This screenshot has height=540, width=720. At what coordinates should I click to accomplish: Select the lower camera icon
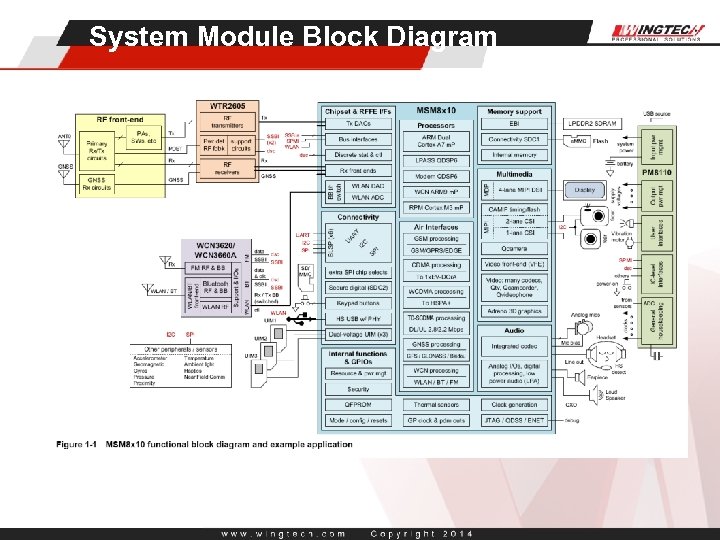click(x=589, y=239)
